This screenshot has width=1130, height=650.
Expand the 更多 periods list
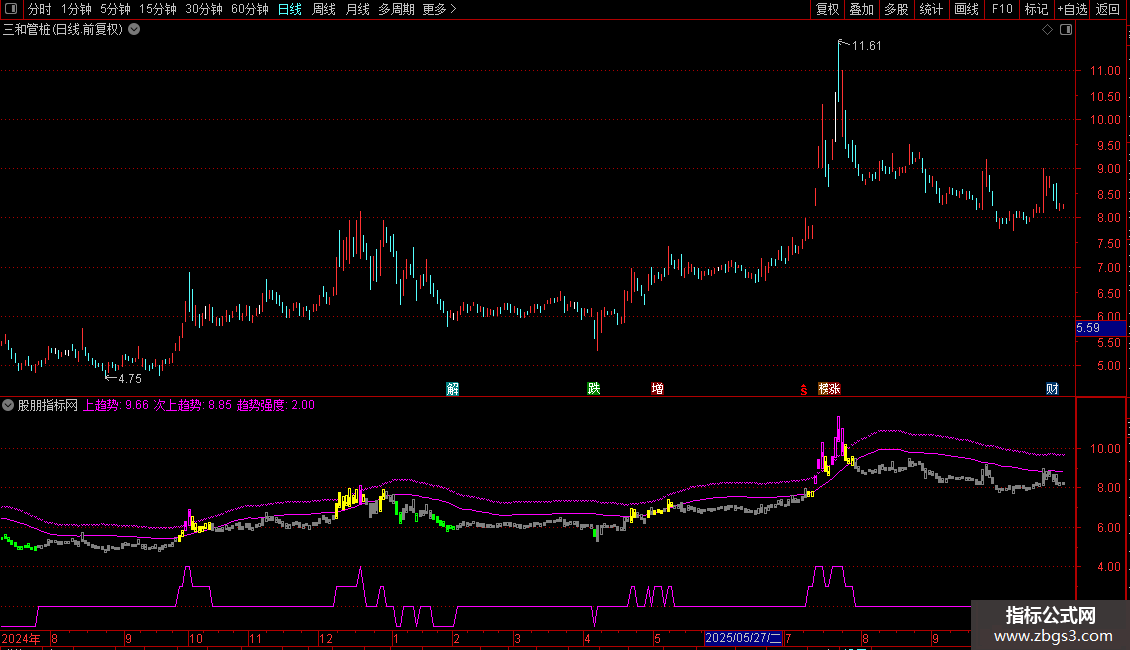point(439,9)
